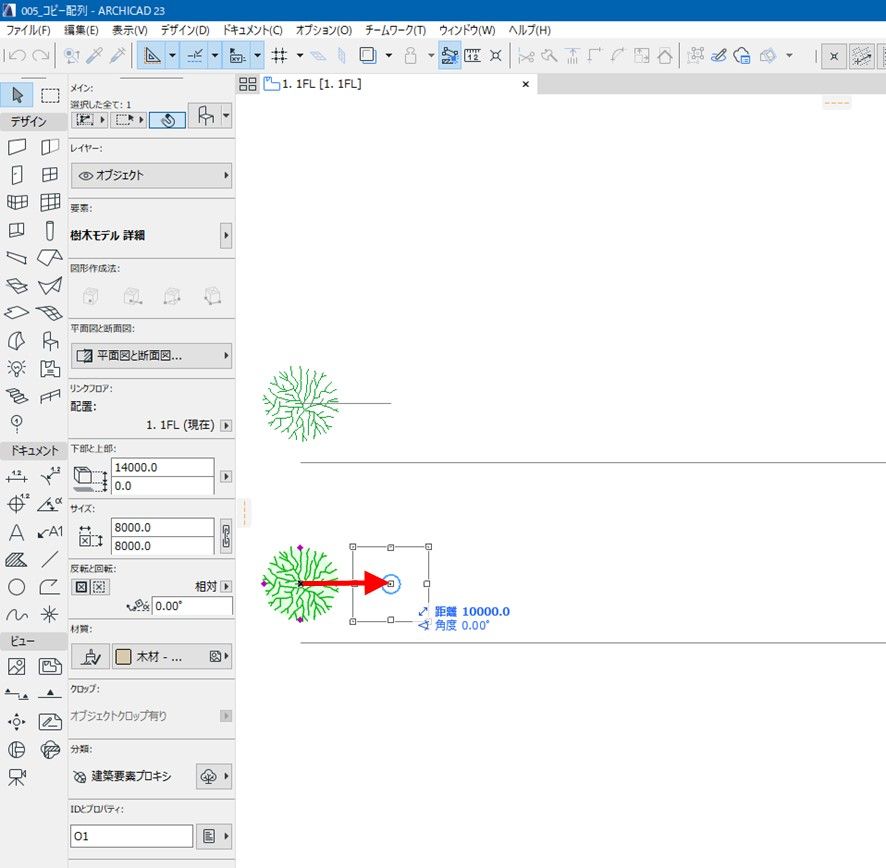This screenshot has width=886, height=868.
Task: Select the Marquee tool
Action: 50,95
